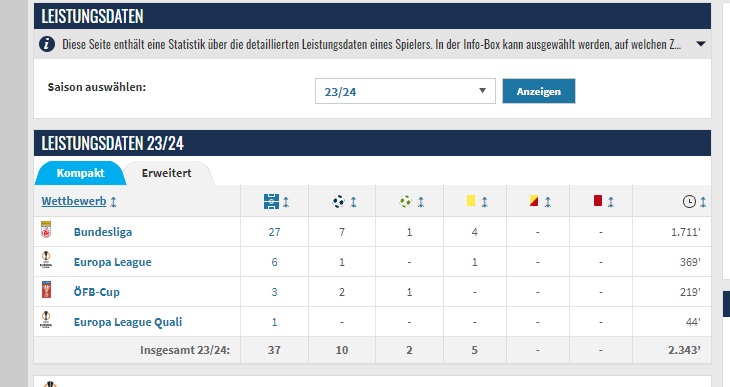This screenshot has height=387, width=730.
Task: Switch to the Erweitert tab
Action: 167,173
